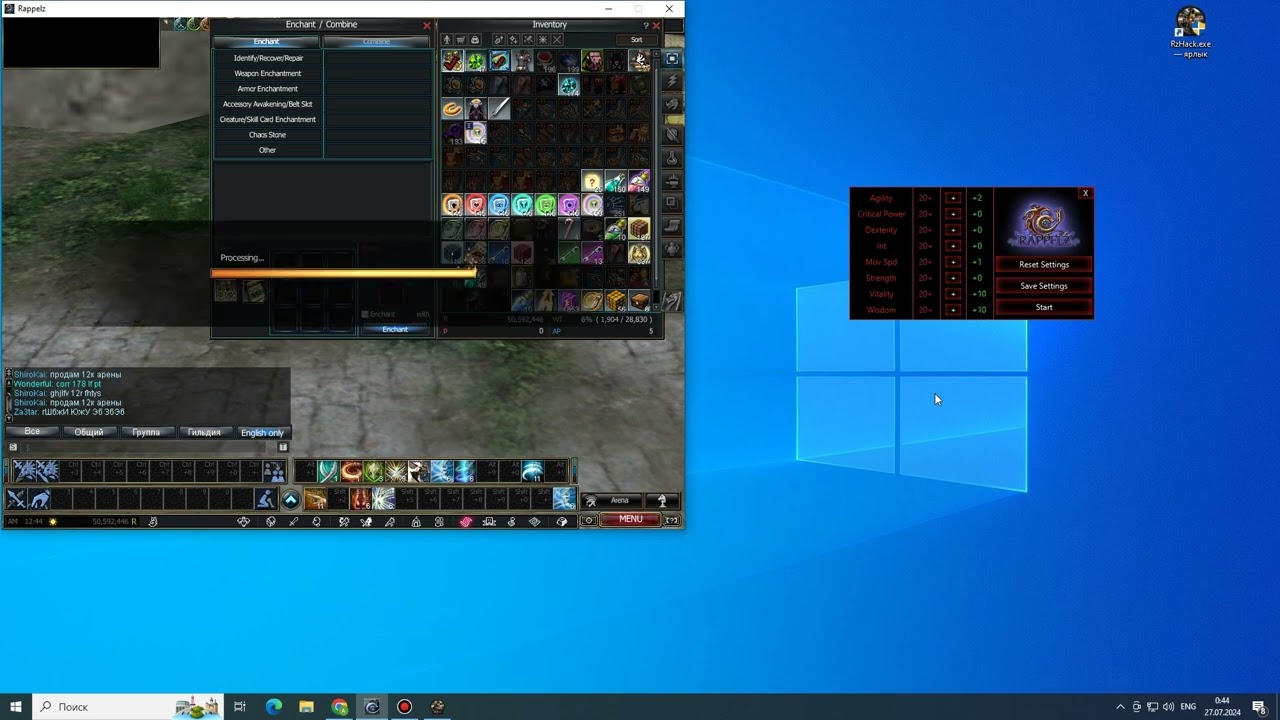Switch to the Combine tab
Viewport: 1280px width, 720px height.
click(x=376, y=42)
